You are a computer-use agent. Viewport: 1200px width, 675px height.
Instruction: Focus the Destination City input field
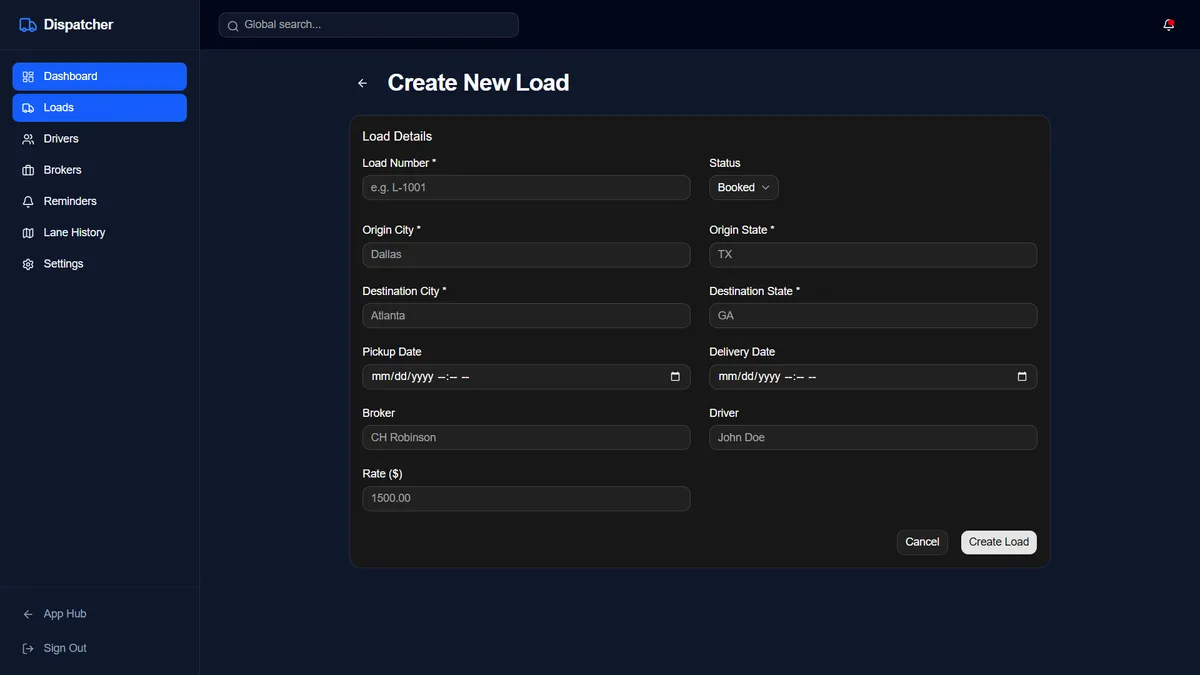pos(526,316)
